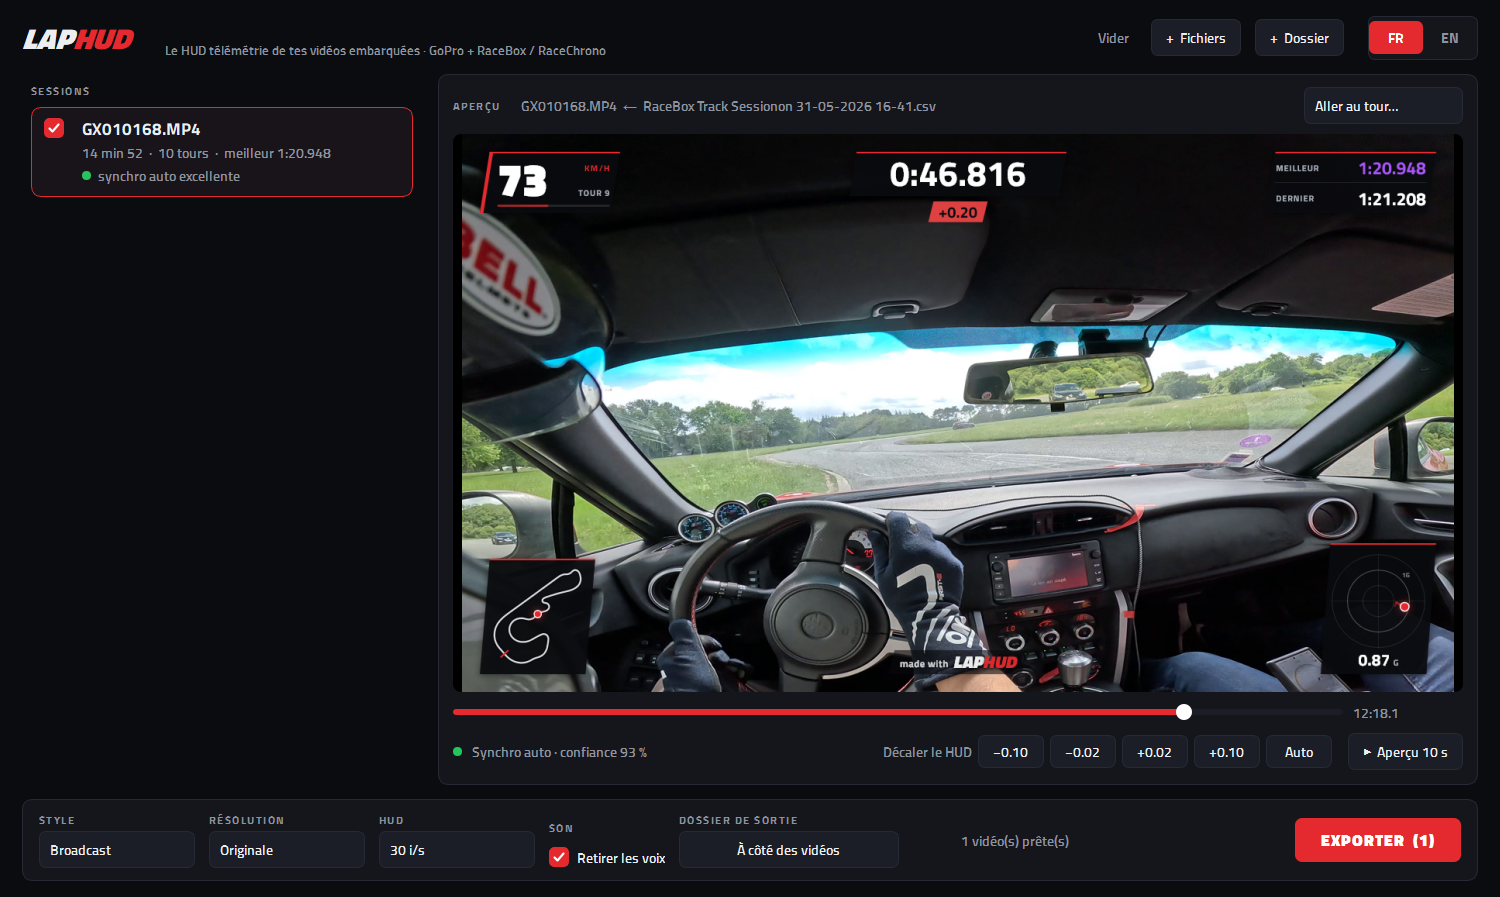Toggle the Retirer les voix checkbox

(559, 857)
